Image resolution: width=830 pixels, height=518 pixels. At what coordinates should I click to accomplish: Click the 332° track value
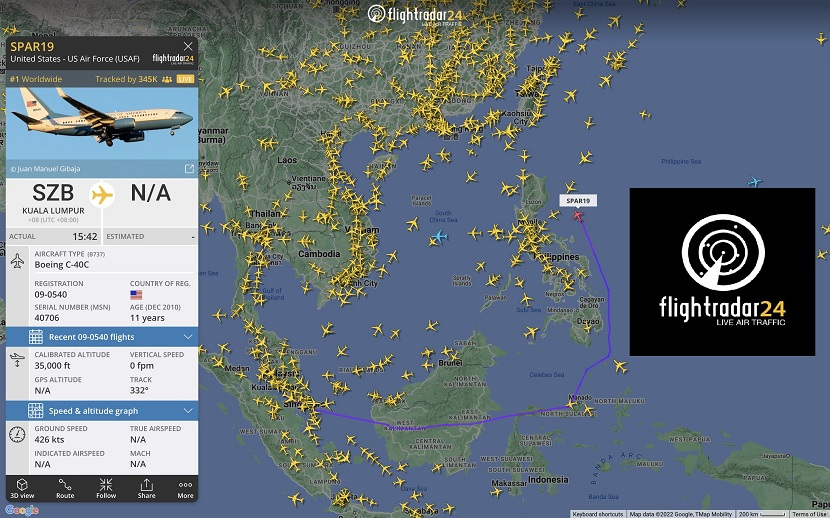click(x=139, y=390)
